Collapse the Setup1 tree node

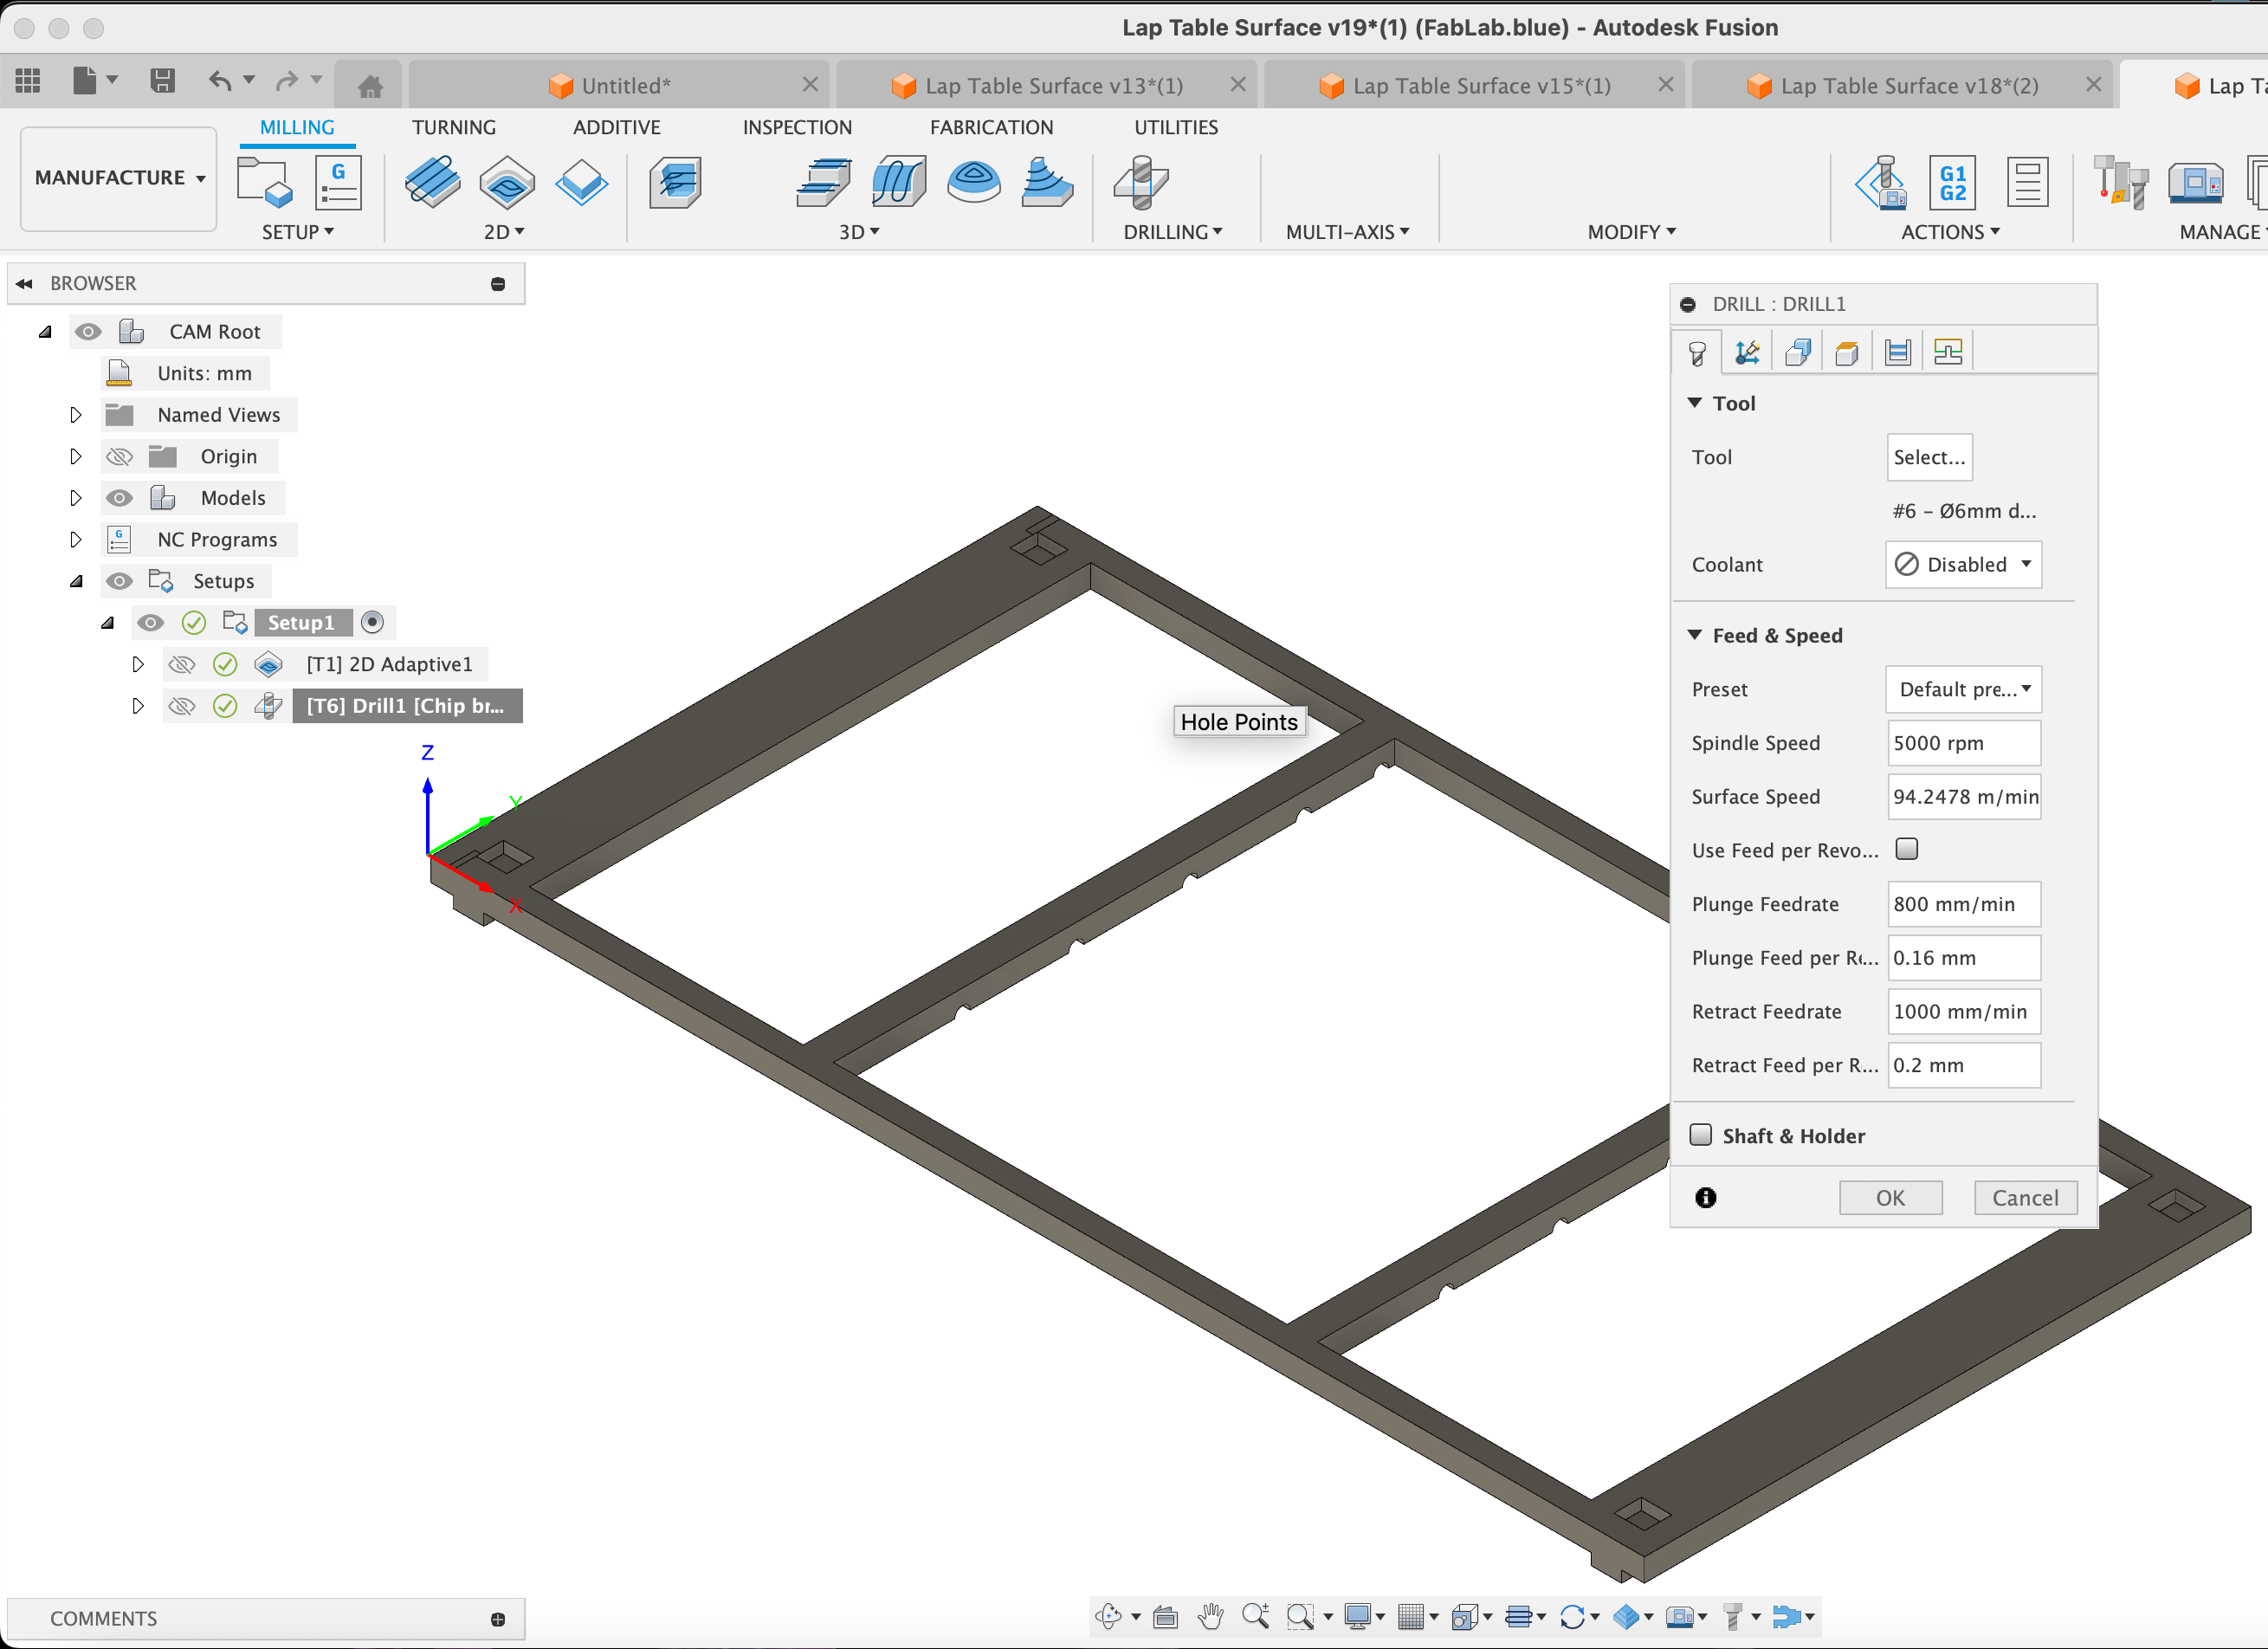[107, 623]
